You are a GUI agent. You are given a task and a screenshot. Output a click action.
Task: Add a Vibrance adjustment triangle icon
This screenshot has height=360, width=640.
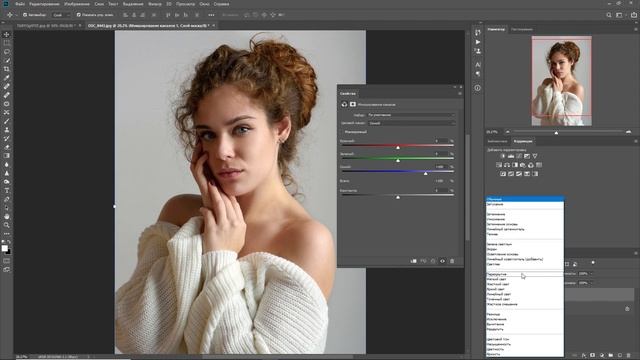click(x=535, y=156)
